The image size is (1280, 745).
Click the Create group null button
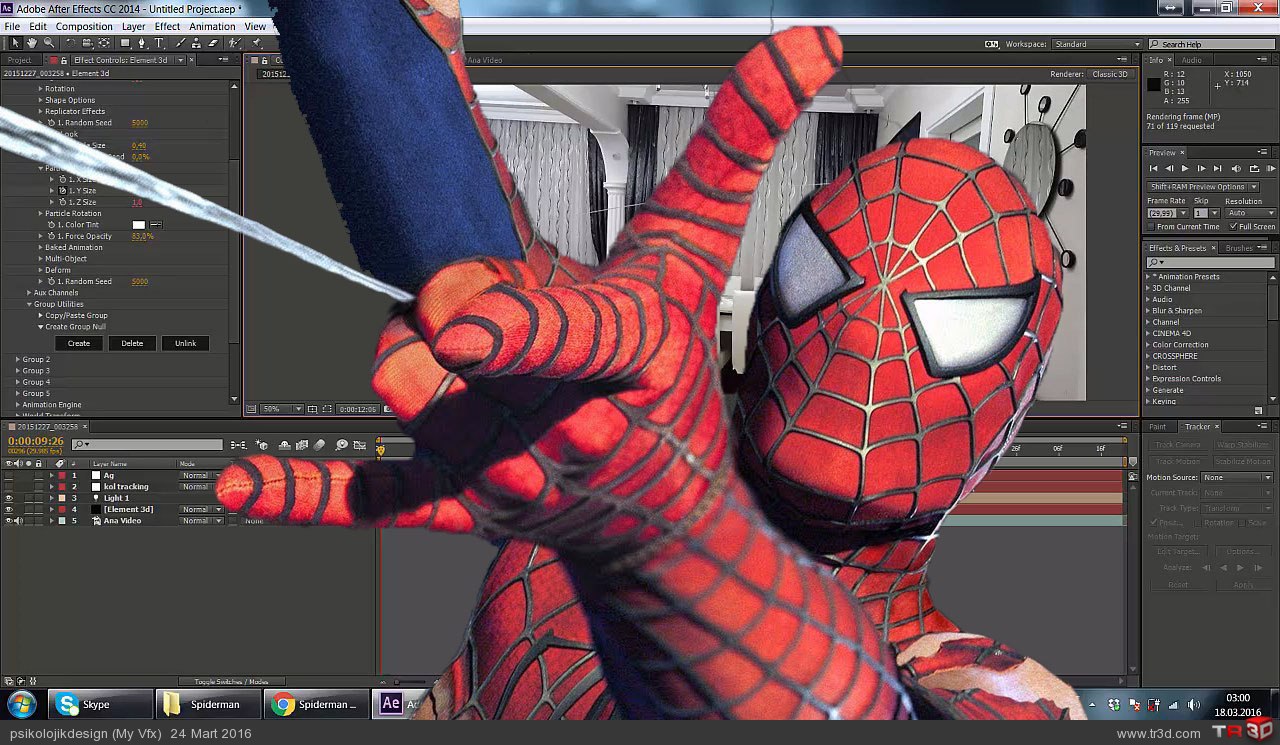[x=79, y=343]
